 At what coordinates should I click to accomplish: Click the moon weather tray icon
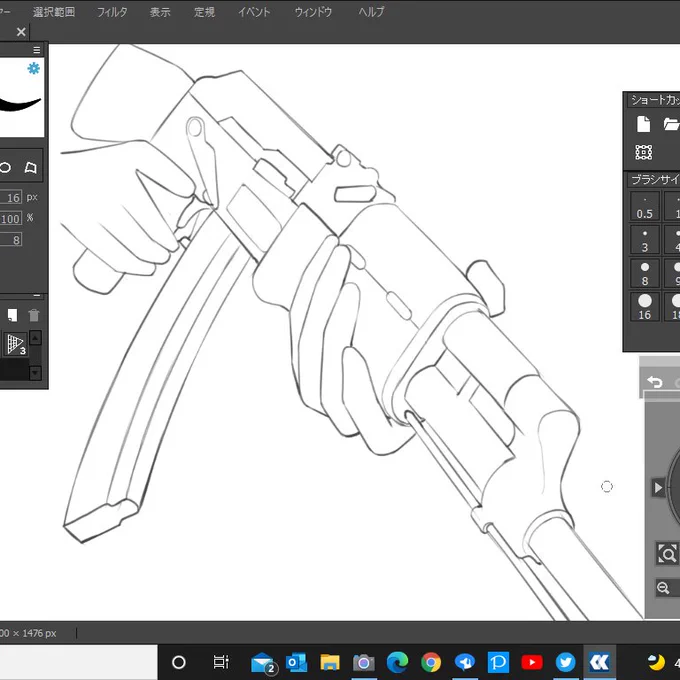tap(657, 662)
